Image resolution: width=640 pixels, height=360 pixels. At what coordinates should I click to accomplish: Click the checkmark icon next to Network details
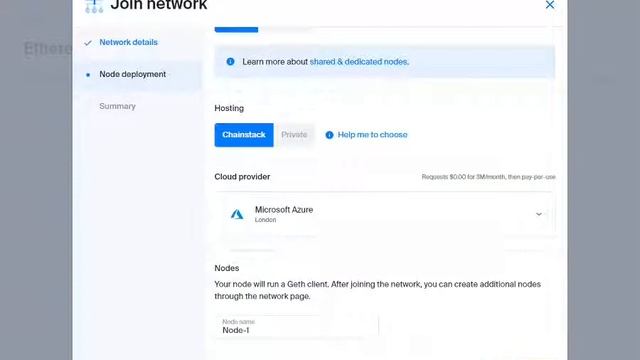coord(88,43)
